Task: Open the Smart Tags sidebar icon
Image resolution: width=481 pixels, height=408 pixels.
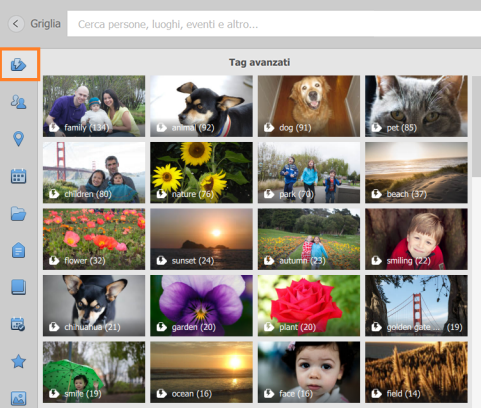Action: (x=19, y=64)
